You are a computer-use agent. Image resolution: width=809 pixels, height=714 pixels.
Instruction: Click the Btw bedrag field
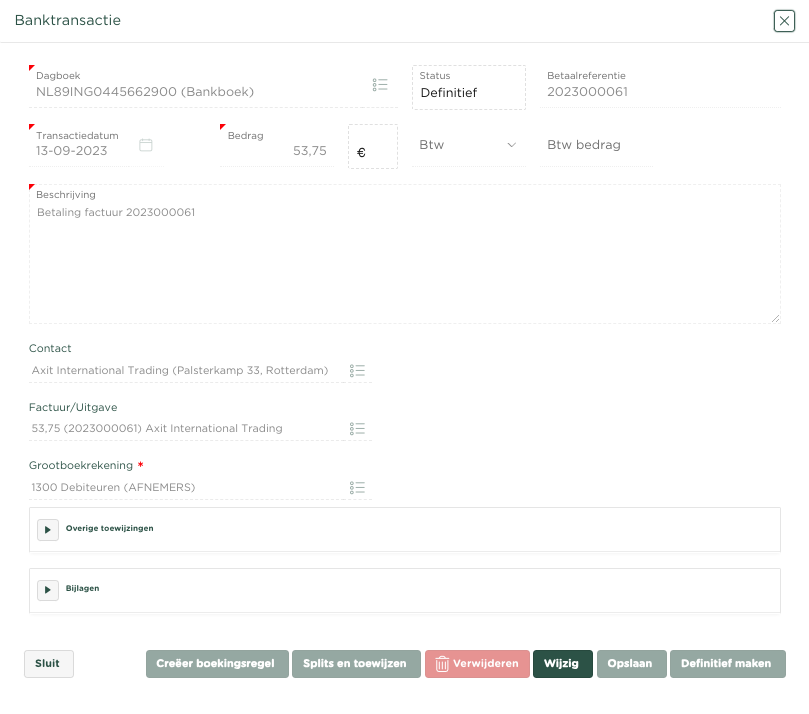596,145
